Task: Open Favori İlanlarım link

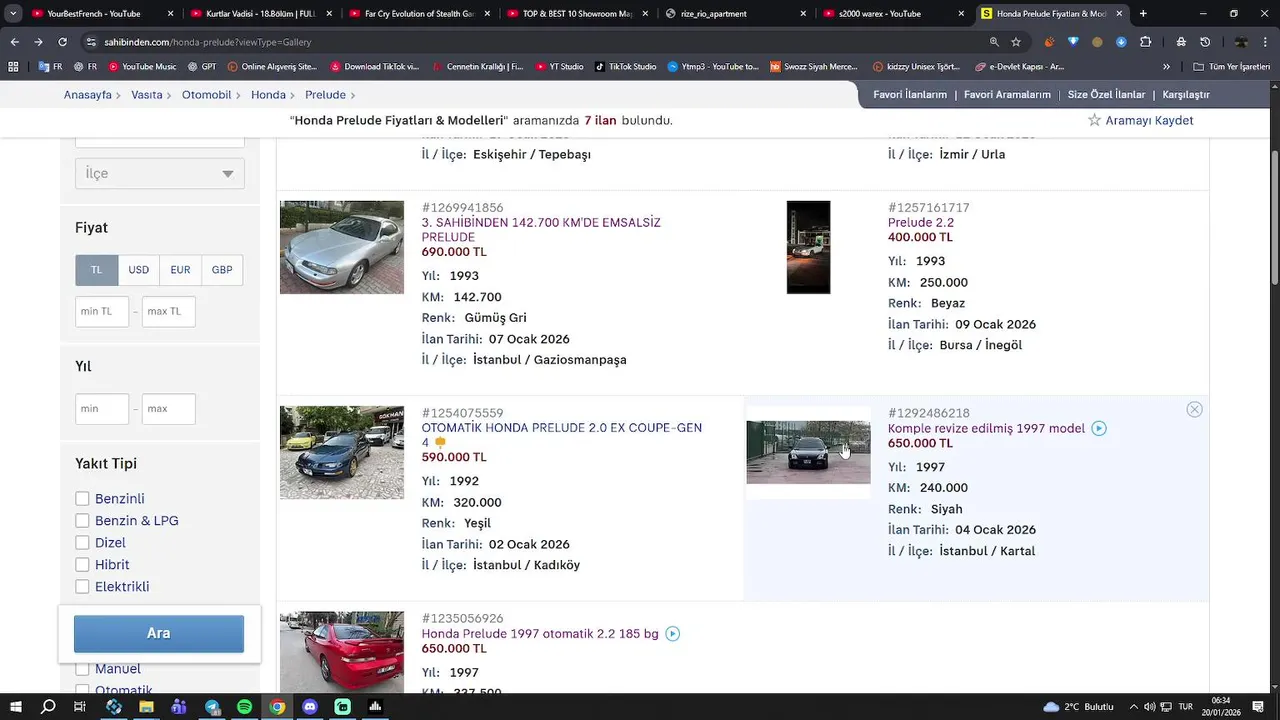Action: [910, 95]
